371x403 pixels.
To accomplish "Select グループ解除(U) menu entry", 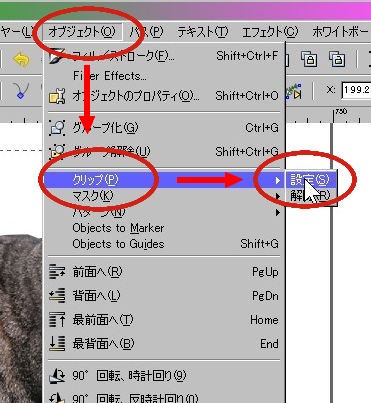I will (x=164, y=152).
